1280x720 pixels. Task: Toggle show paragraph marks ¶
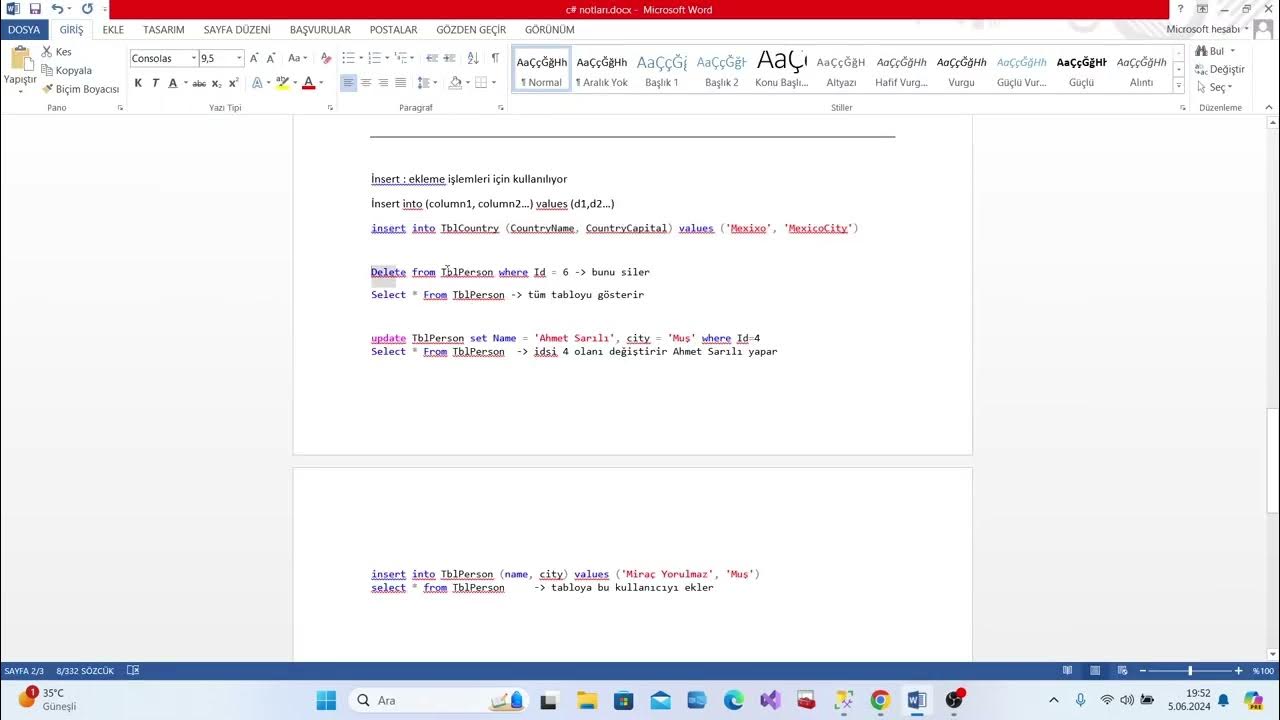pyautogui.click(x=495, y=58)
